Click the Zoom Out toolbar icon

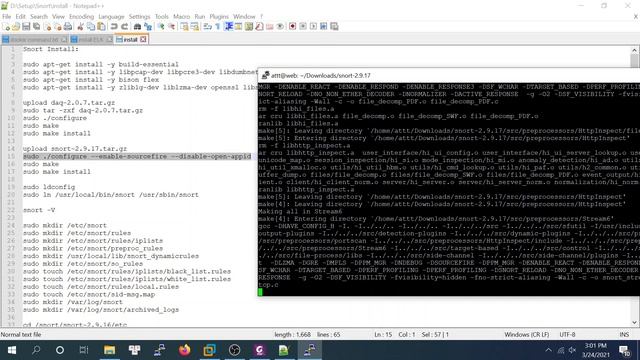[171, 27]
